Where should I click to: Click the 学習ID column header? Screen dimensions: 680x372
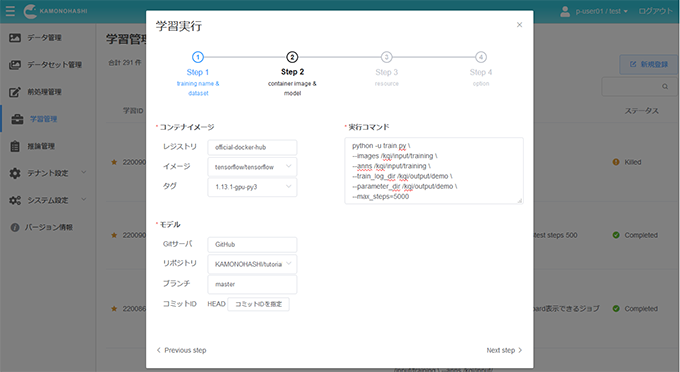133,111
